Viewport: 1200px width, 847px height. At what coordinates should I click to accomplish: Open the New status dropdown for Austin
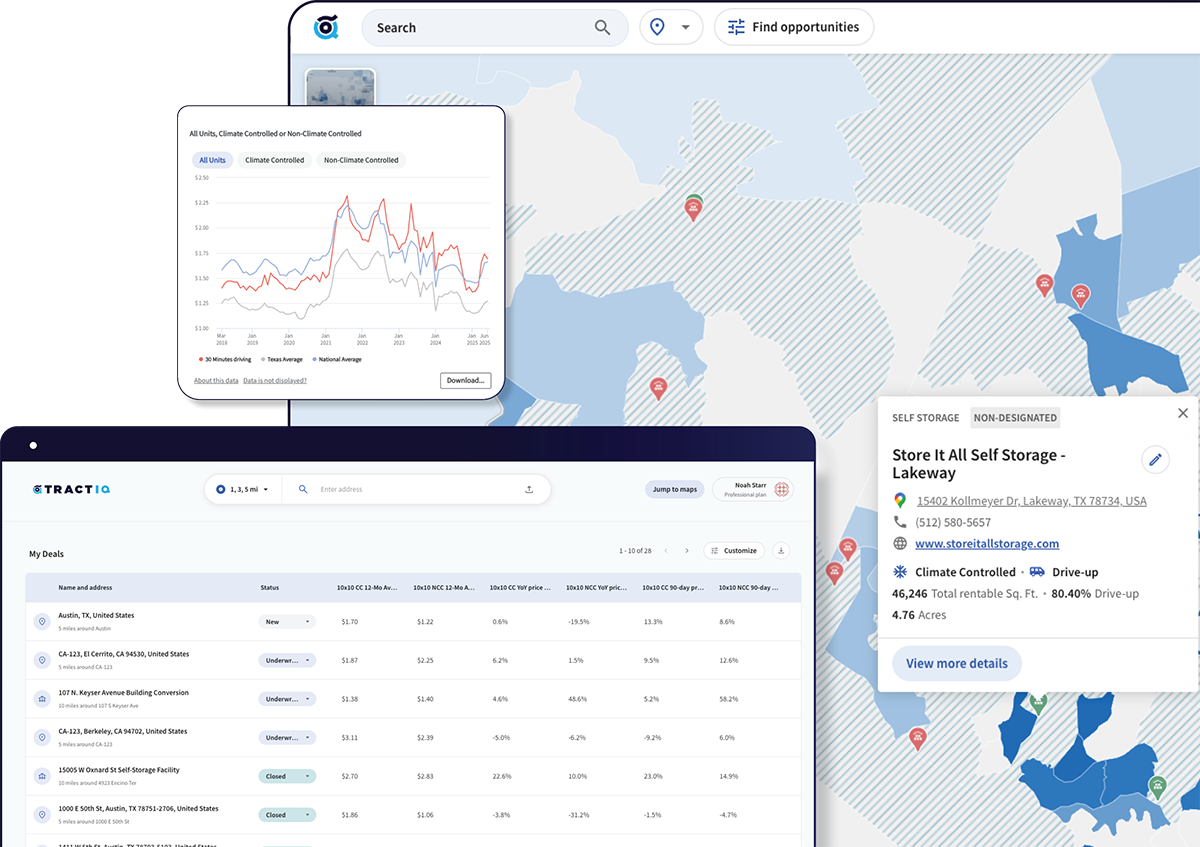286,622
